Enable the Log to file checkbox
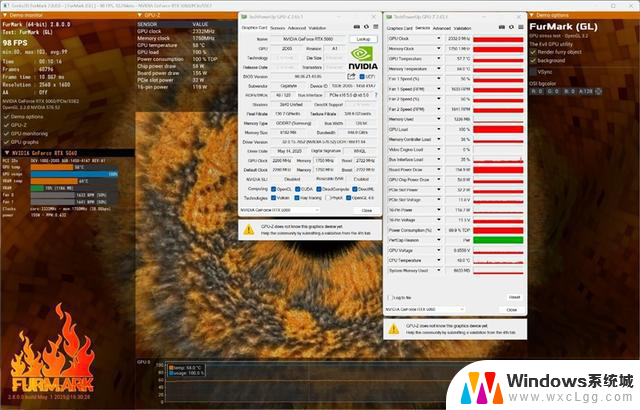640x410 pixels. coord(390,297)
